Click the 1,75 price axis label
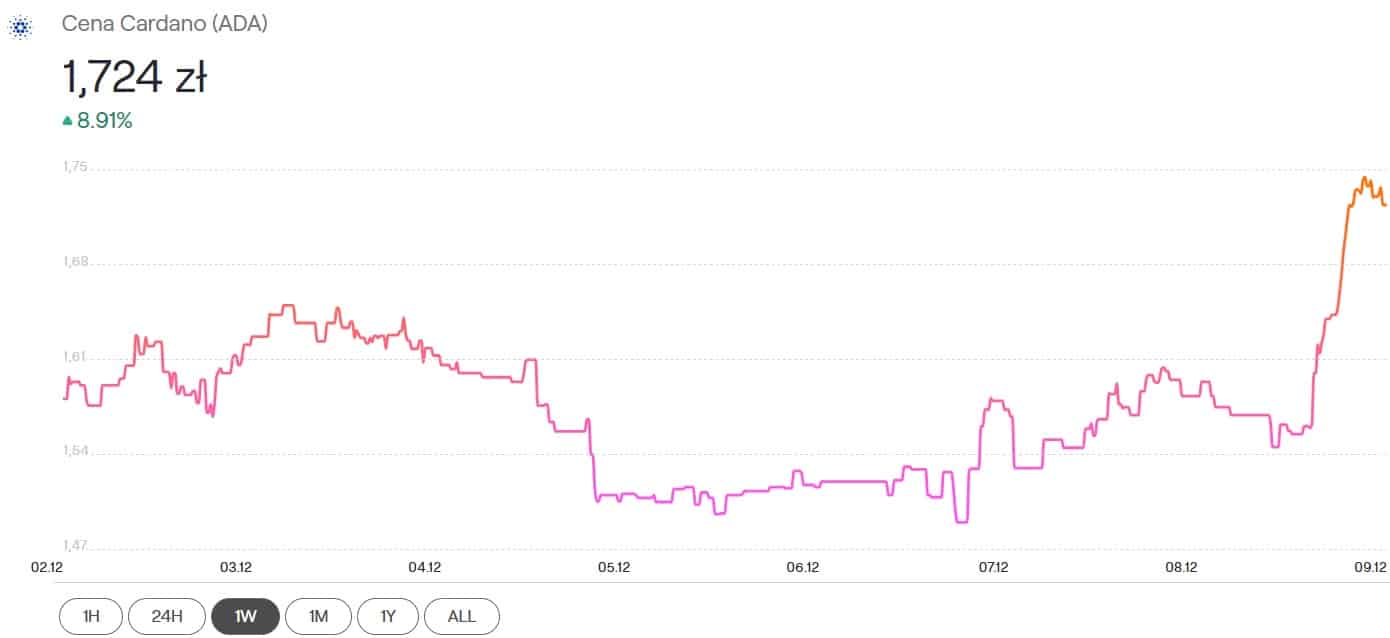The width and height of the screenshot is (1390, 638). point(75,168)
